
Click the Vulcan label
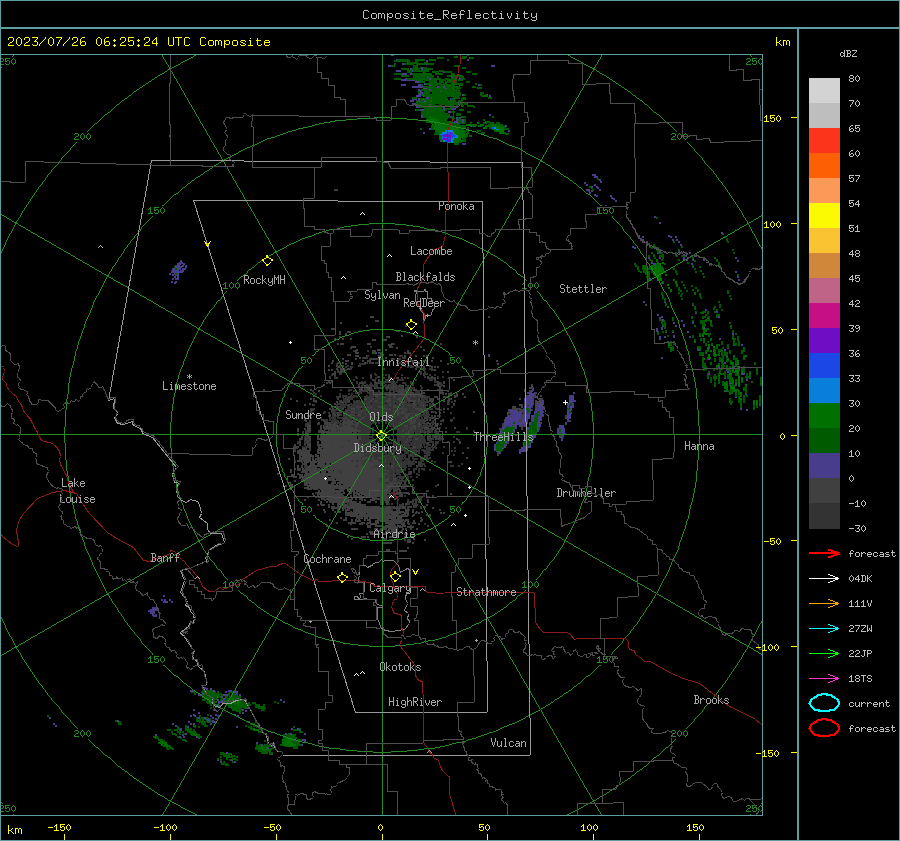[x=508, y=743]
